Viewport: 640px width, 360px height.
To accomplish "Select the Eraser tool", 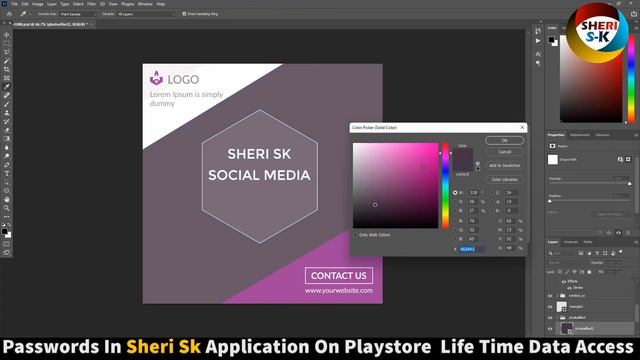I will pyautogui.click(x=7, y=130).
